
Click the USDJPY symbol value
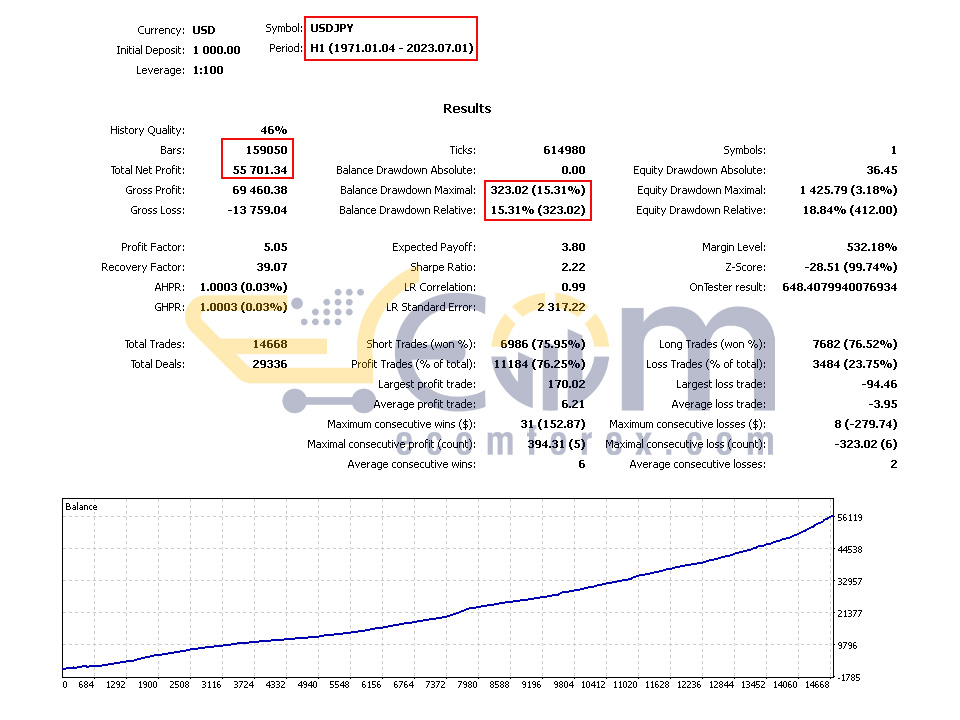point(331,28)
